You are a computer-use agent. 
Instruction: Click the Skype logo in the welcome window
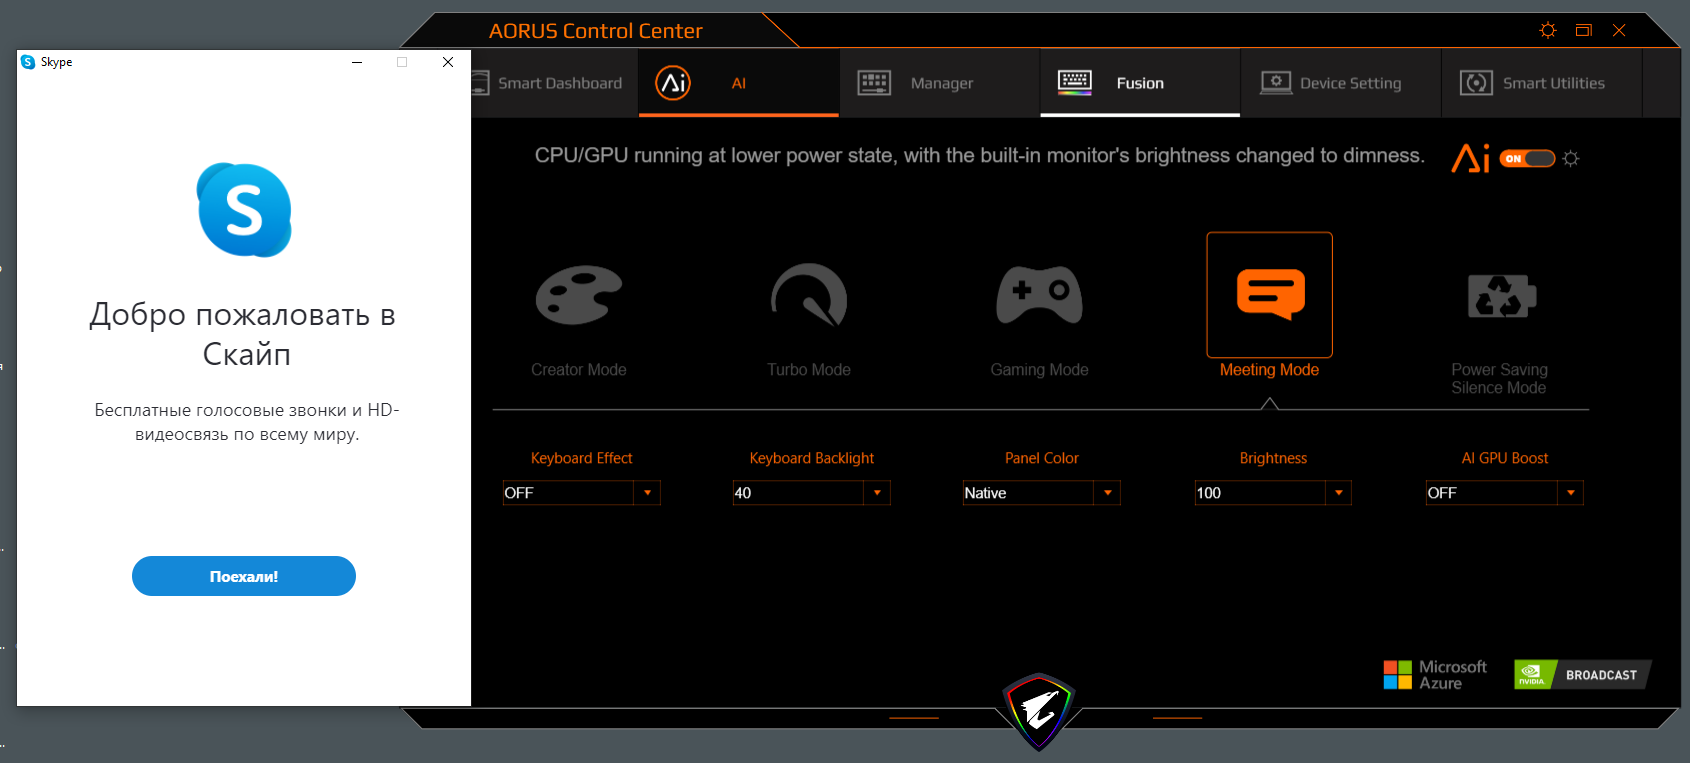[x=244, y=210]
